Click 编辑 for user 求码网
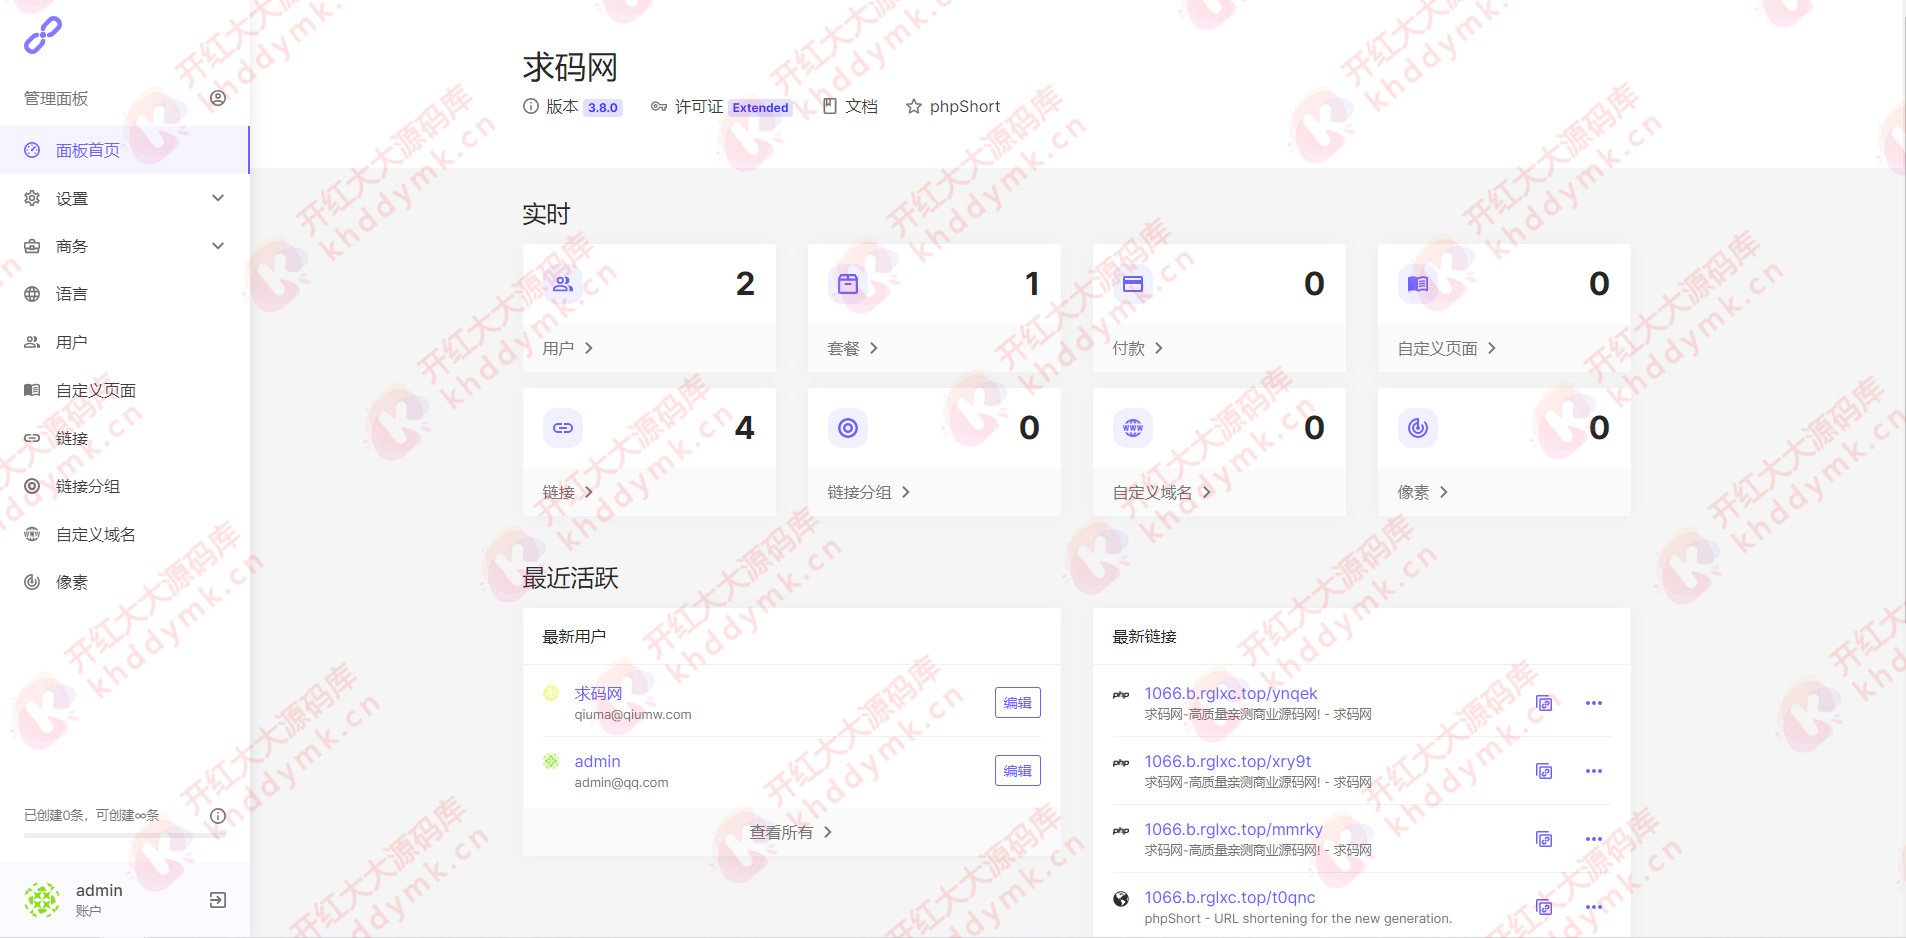The height and width of the screenshot is (938, 1906). coord(1017,703)
